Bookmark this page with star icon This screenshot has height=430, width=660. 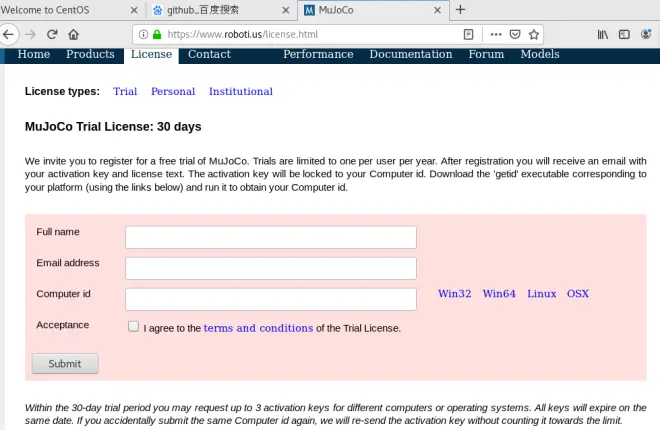click(534, 35)
